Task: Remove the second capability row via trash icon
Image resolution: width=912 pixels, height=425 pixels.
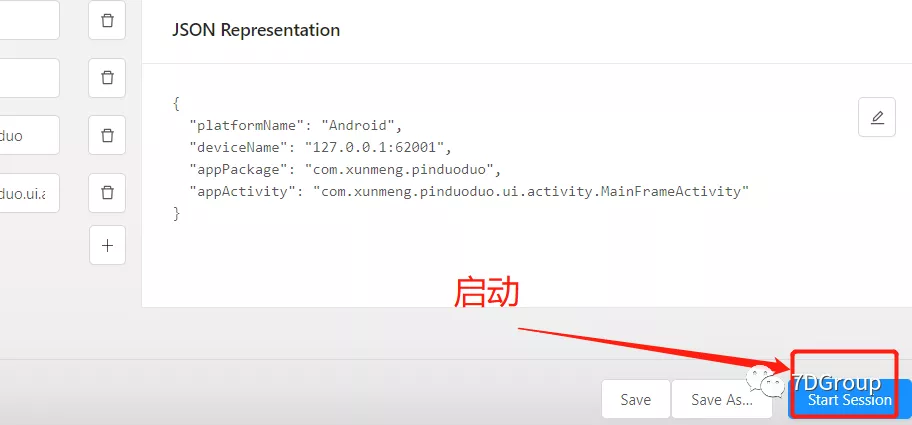Action: pos(107,77)
